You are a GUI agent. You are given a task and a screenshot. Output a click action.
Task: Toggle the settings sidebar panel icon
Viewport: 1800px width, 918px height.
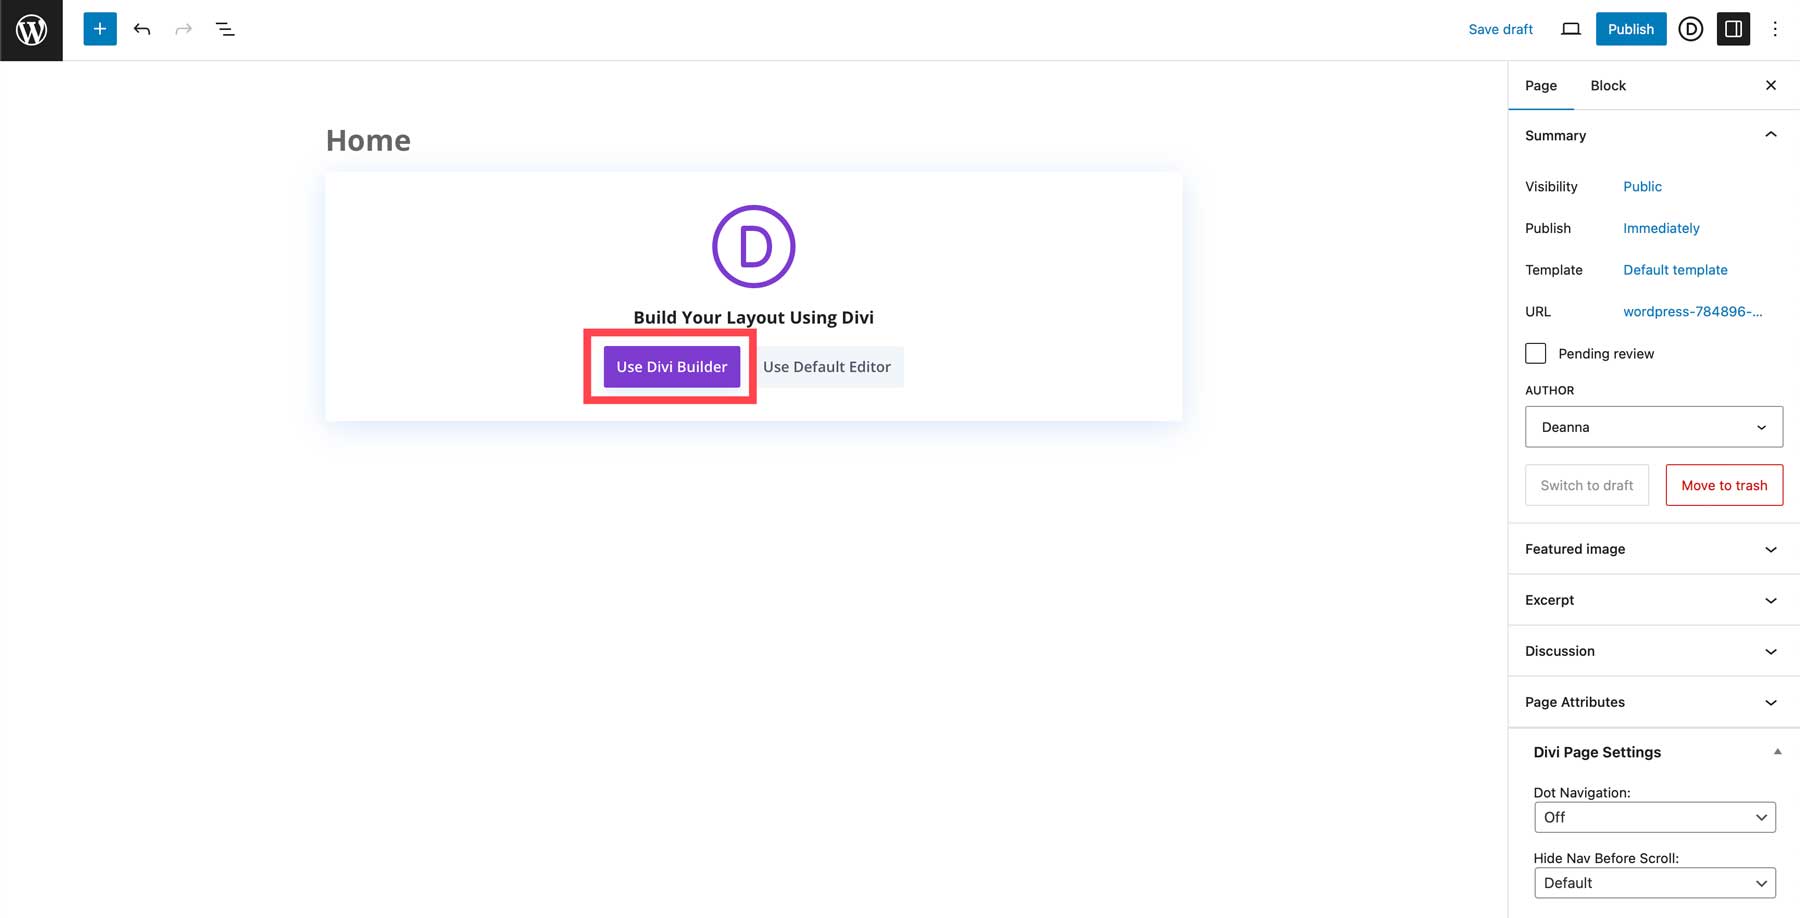click(x=1733, y=29)
